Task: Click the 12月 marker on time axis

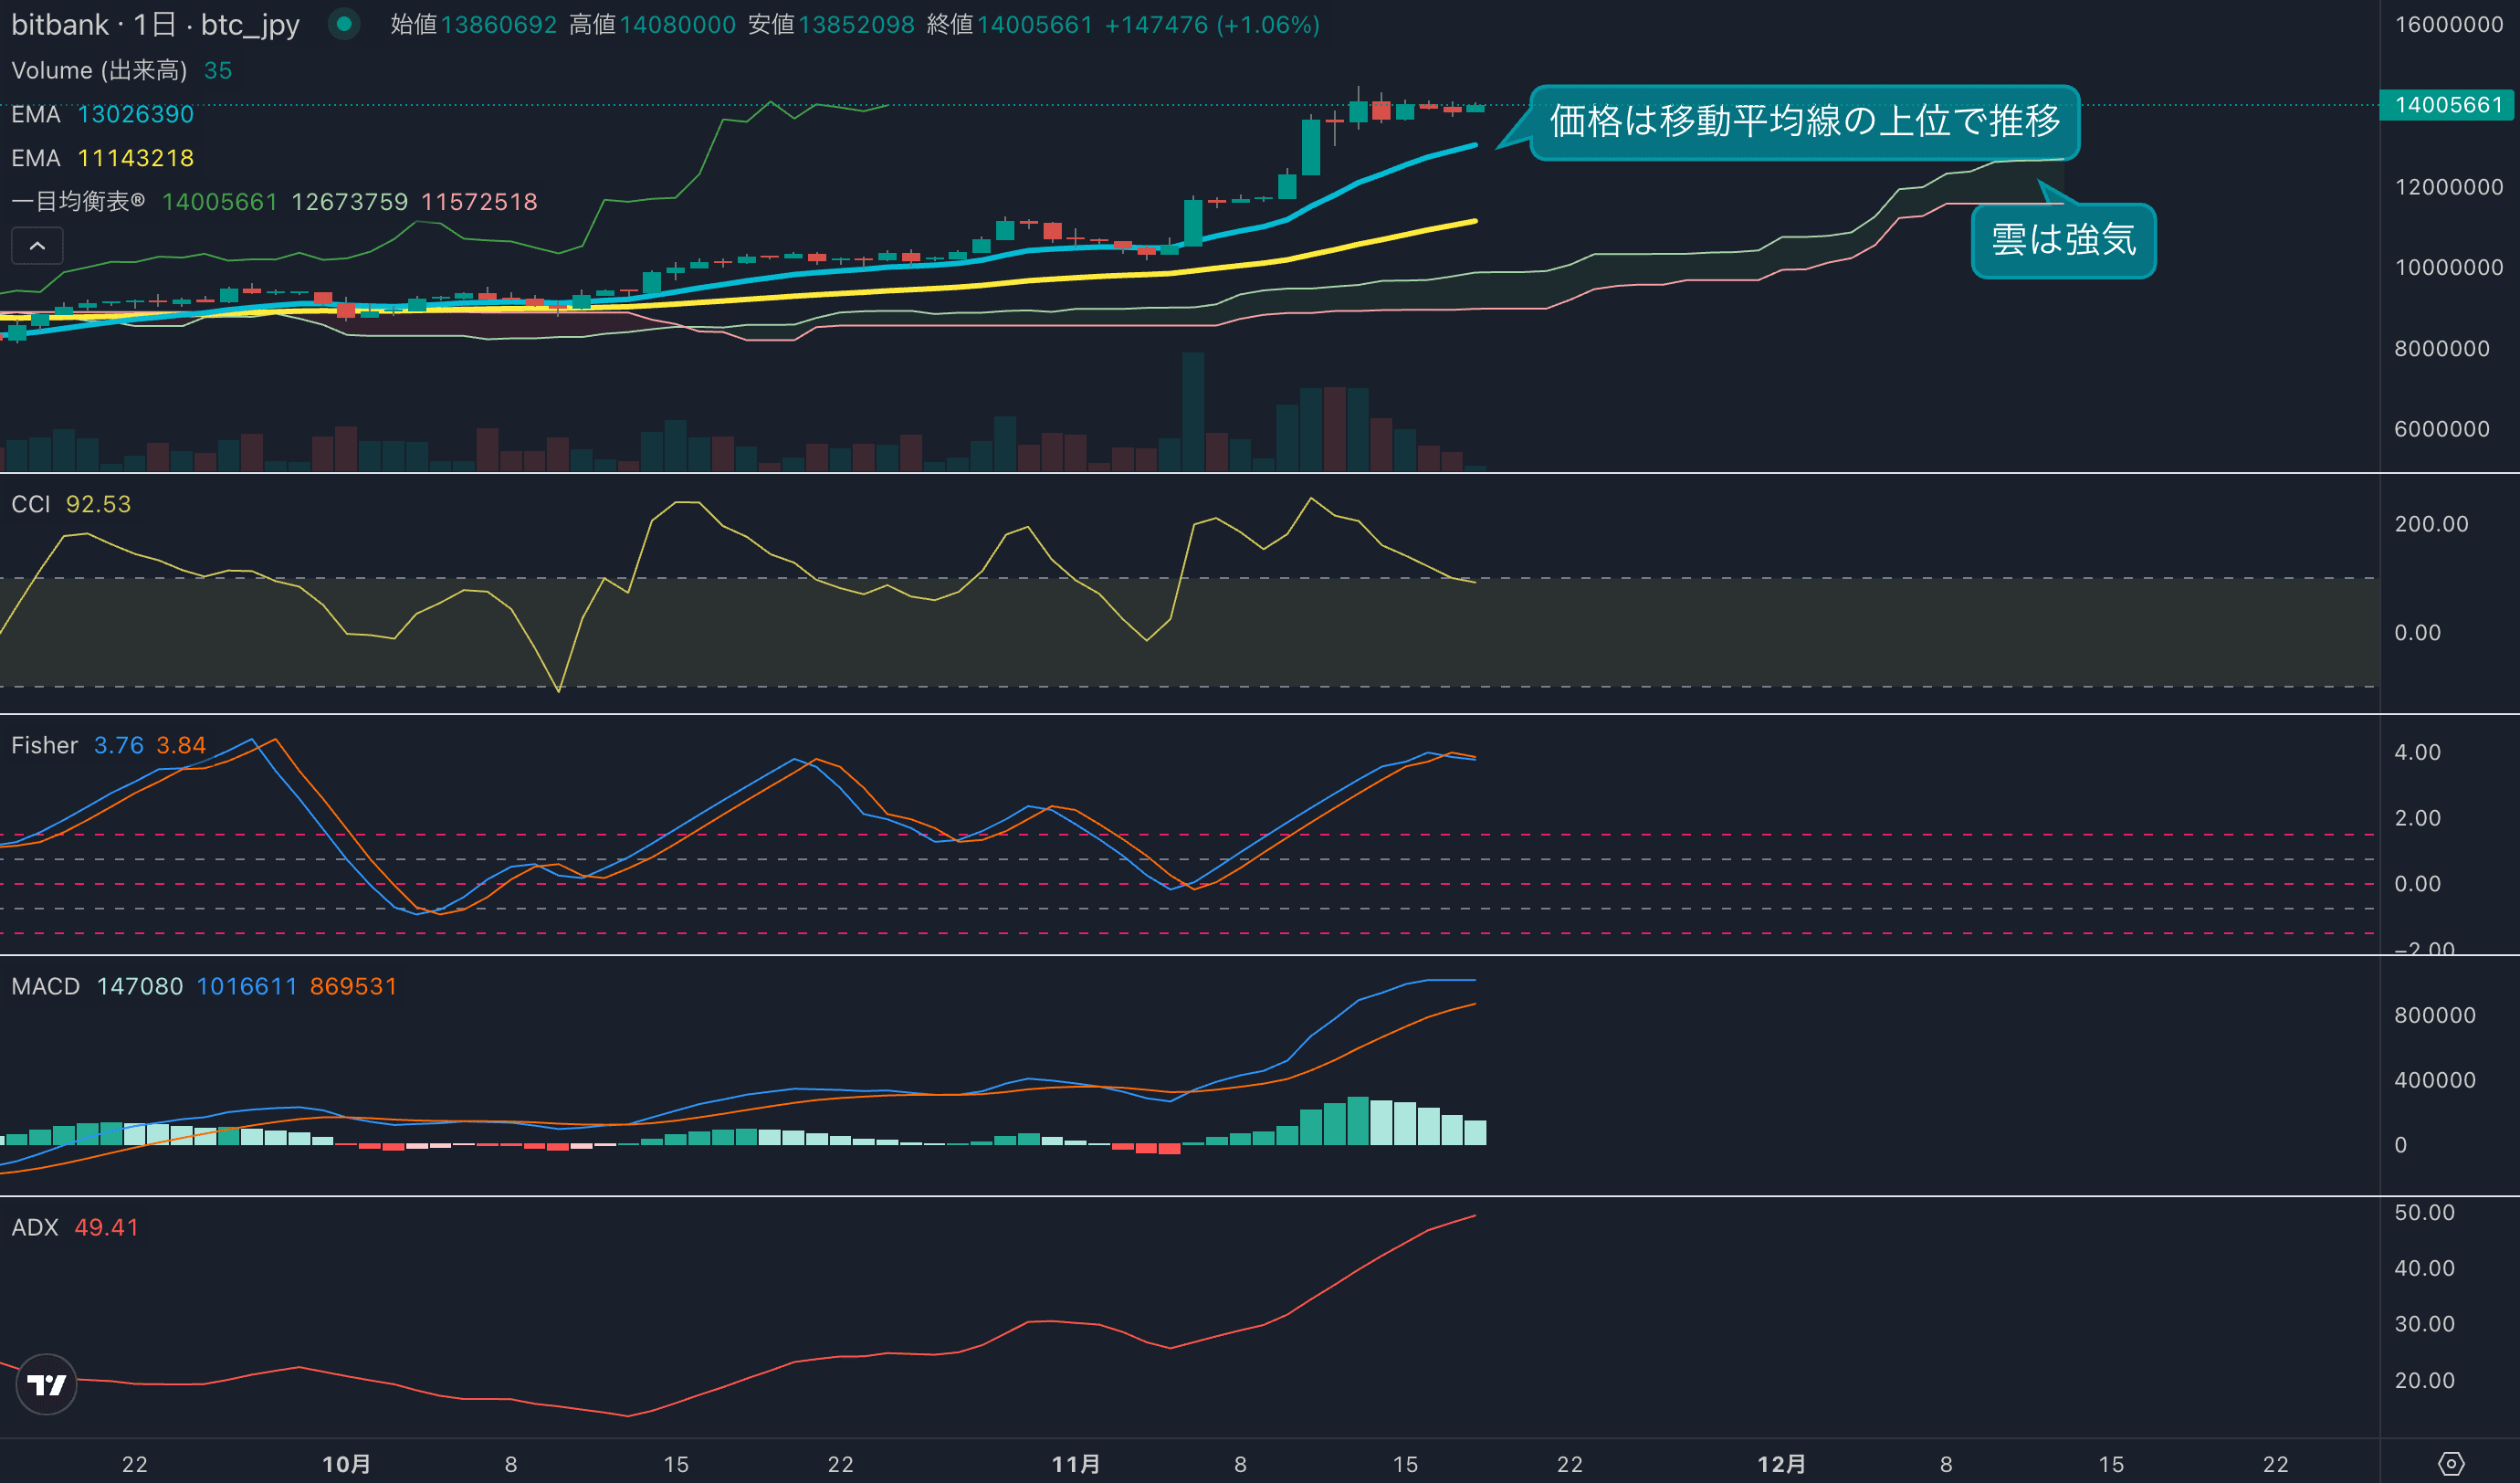Action: pyautogui.click(x=1782, y=1464)
